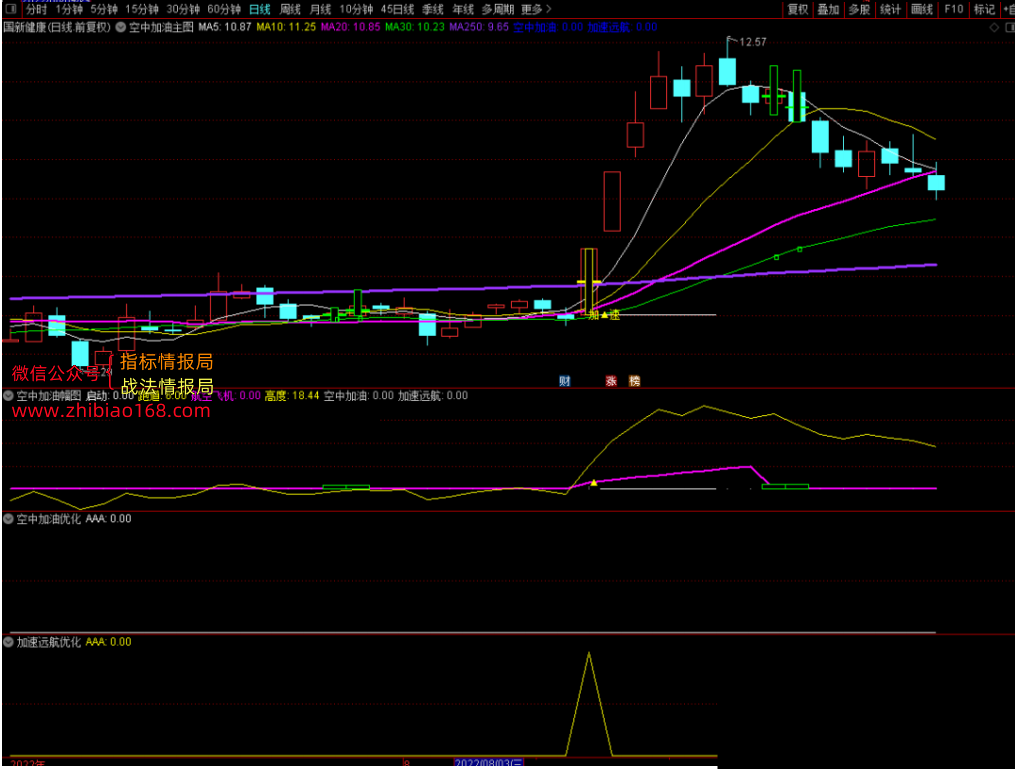Open F10 company info
The height and width of the screenshot is (769, 1015).
click(x=954, y=9)
